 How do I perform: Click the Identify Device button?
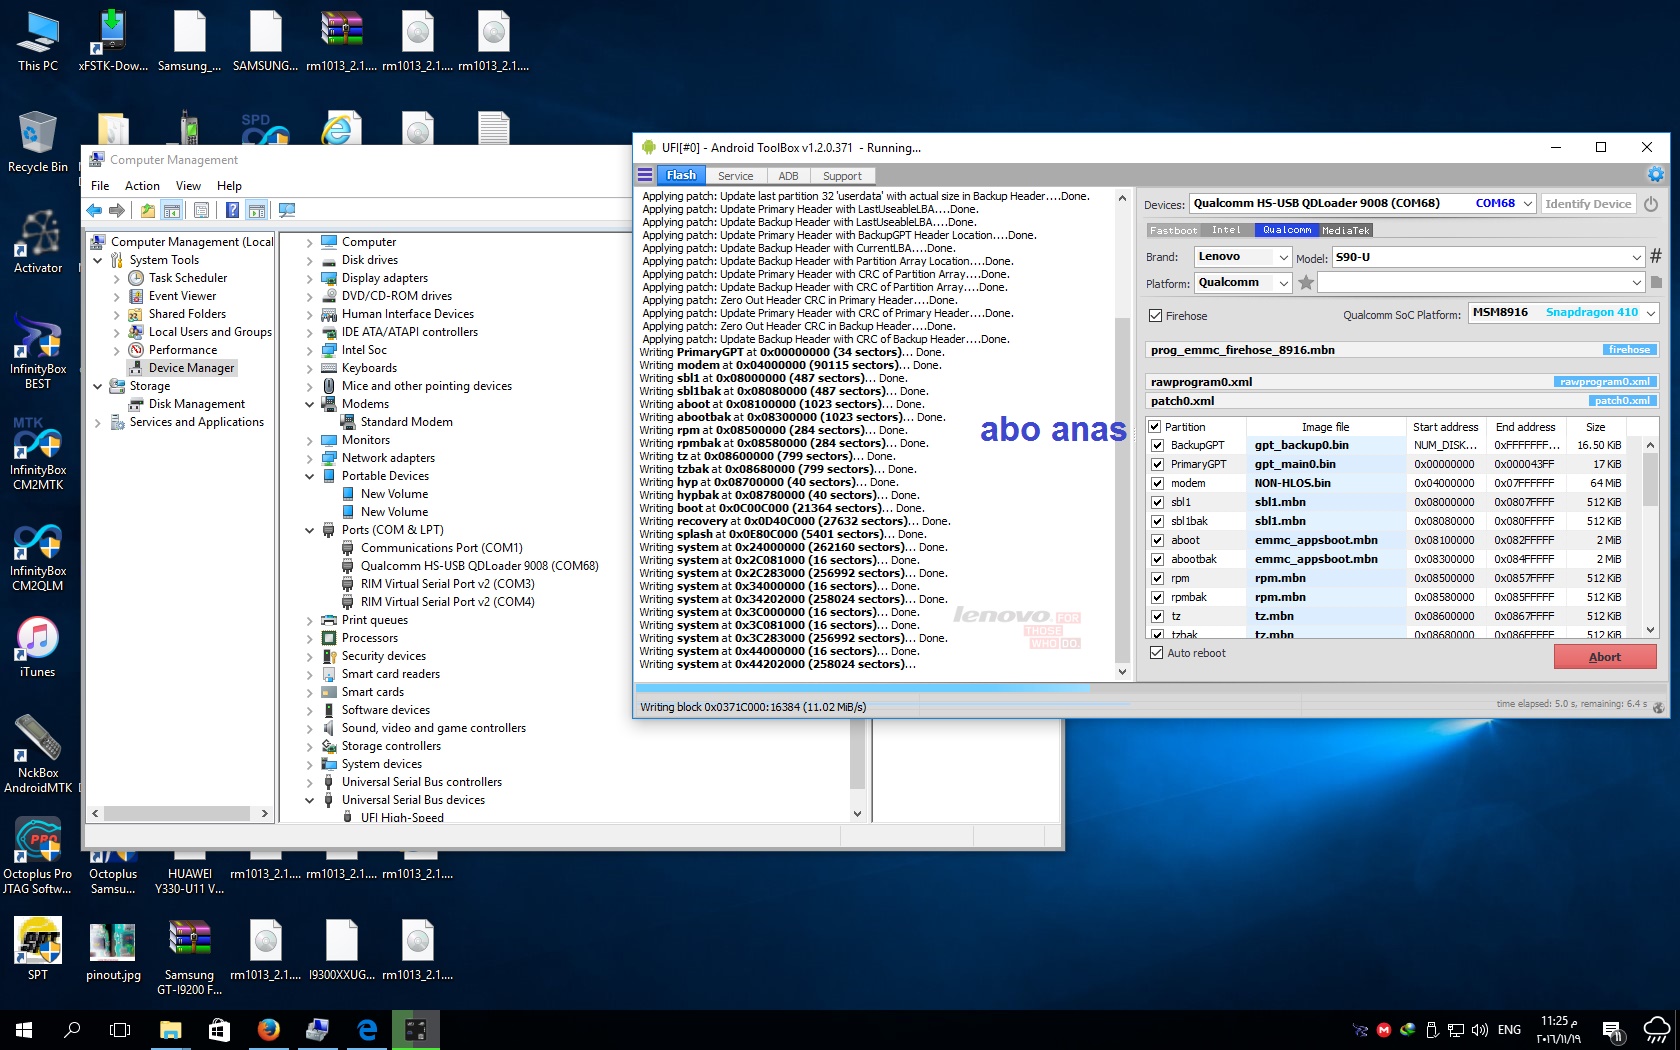[x=1588, y=204]
